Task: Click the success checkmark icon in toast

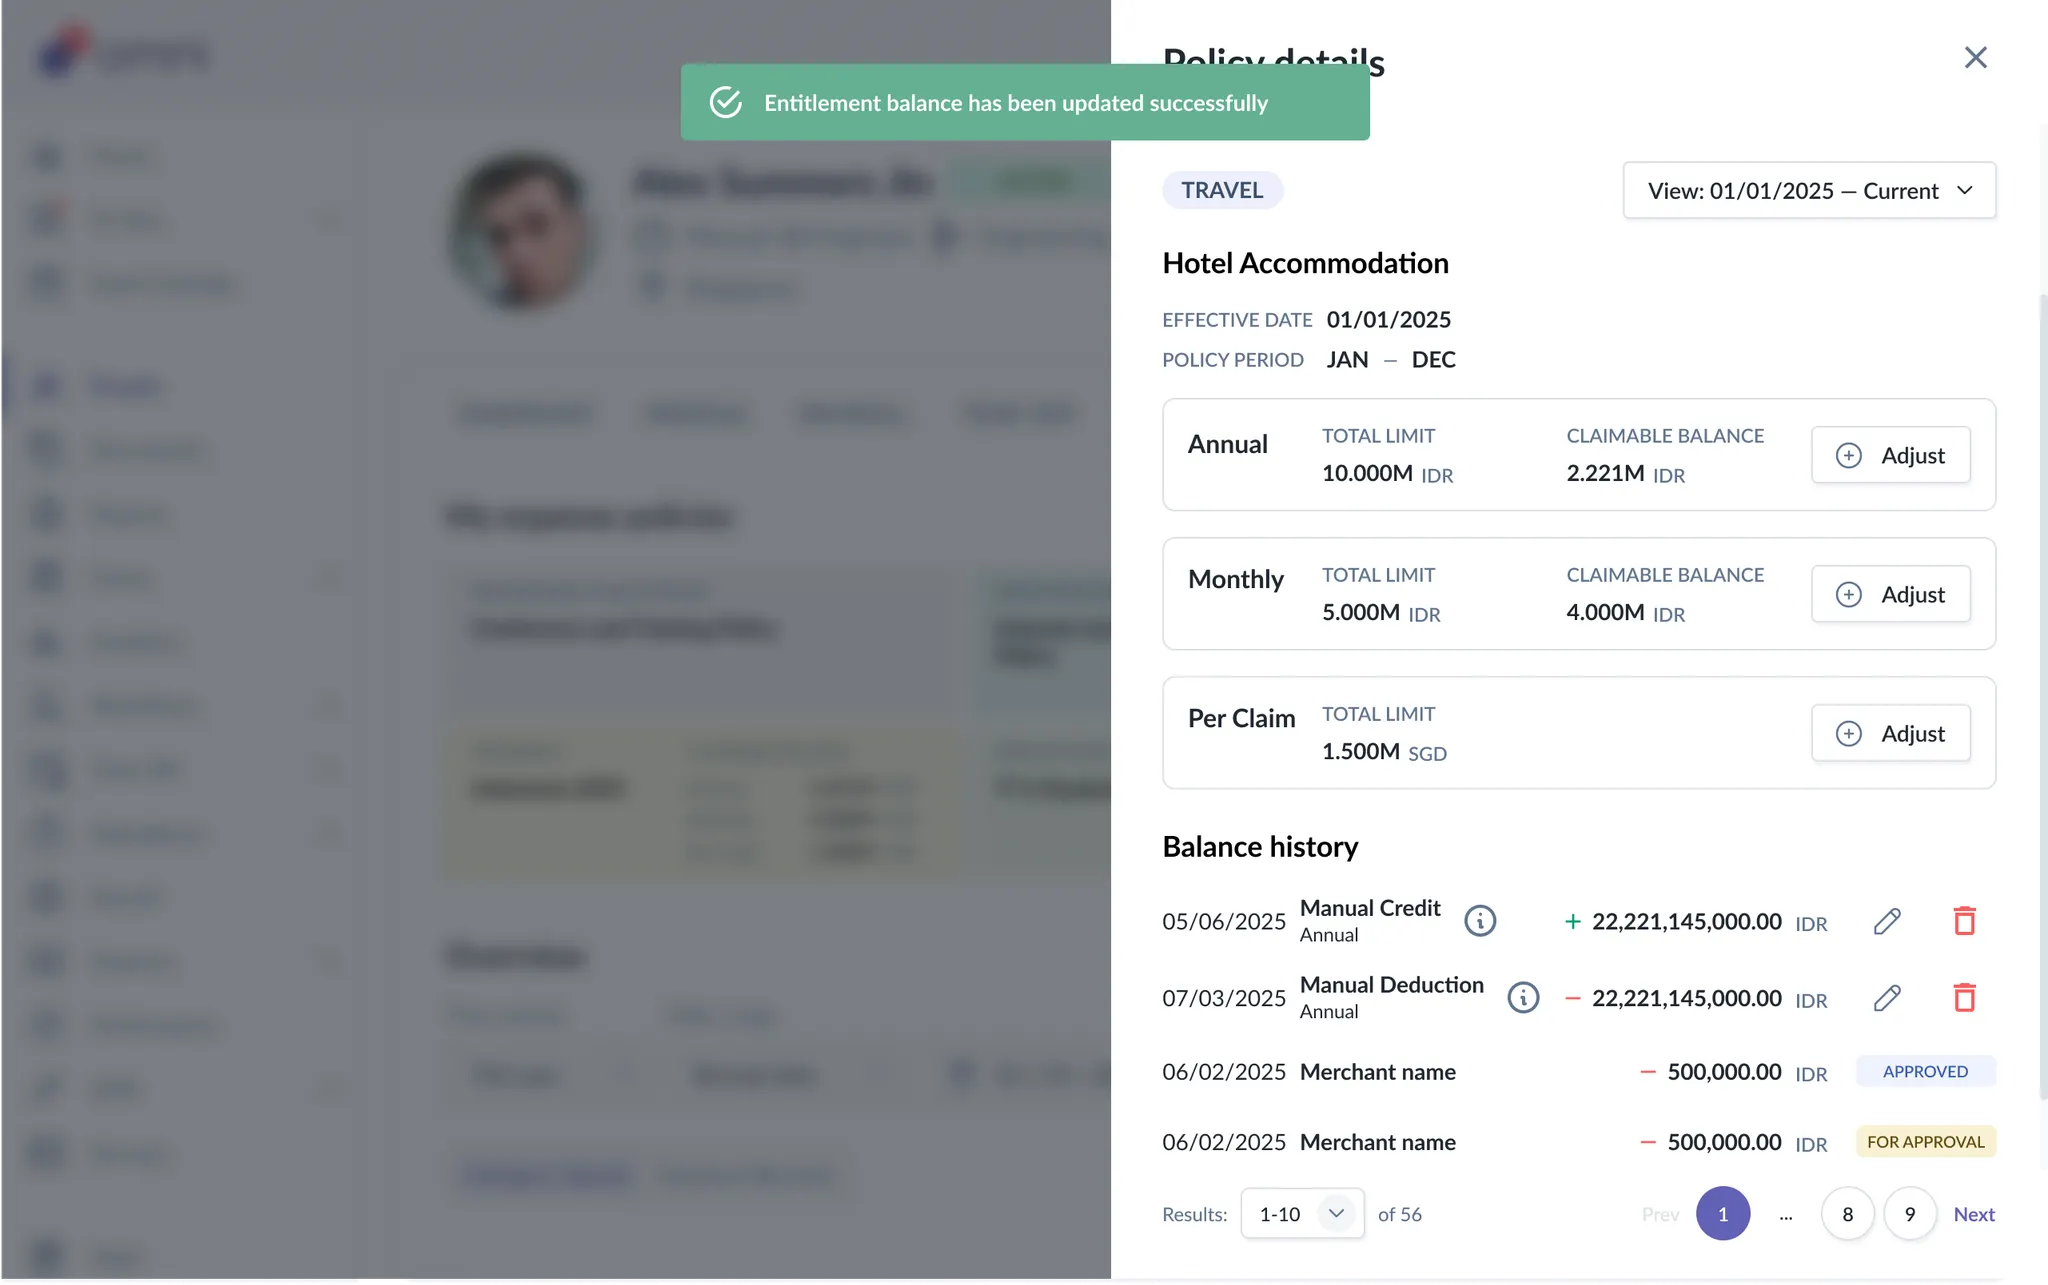Action: 726,103
